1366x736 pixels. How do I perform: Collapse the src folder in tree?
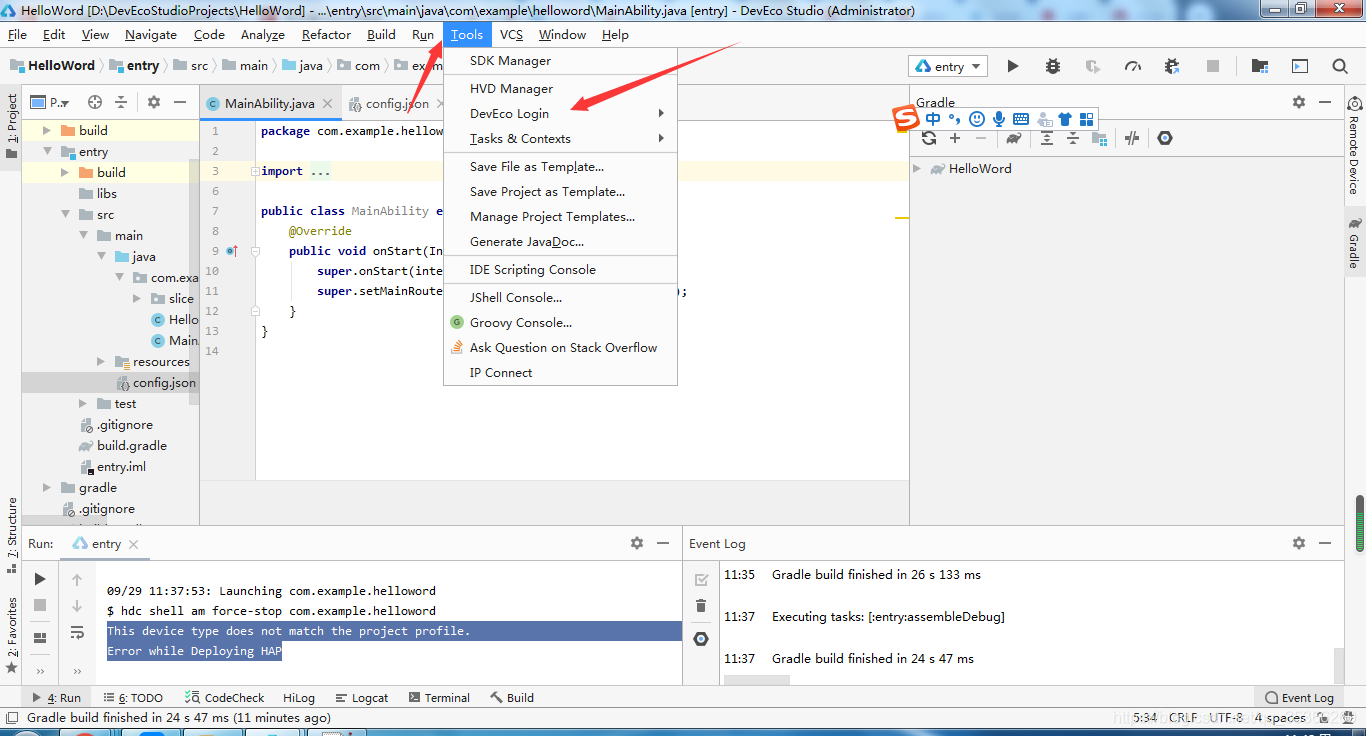[x=66, y=215]
